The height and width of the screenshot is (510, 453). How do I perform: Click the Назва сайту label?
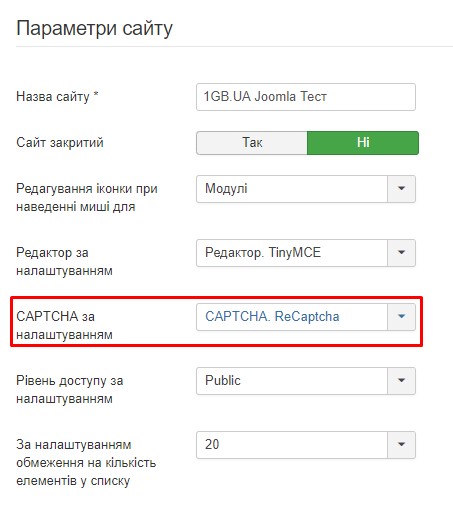pyautogui.click(x=57, y=97)
